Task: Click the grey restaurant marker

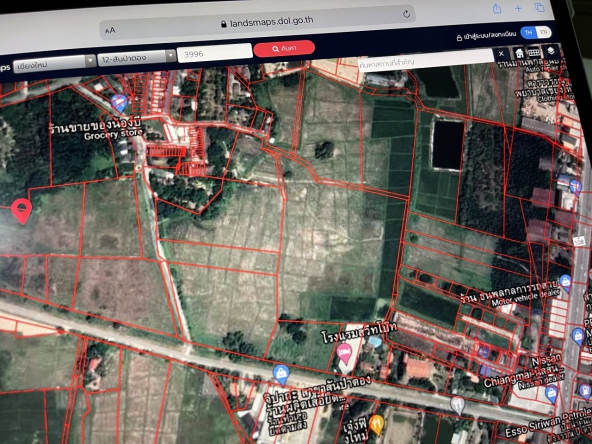Action: [x=458, y=405]
